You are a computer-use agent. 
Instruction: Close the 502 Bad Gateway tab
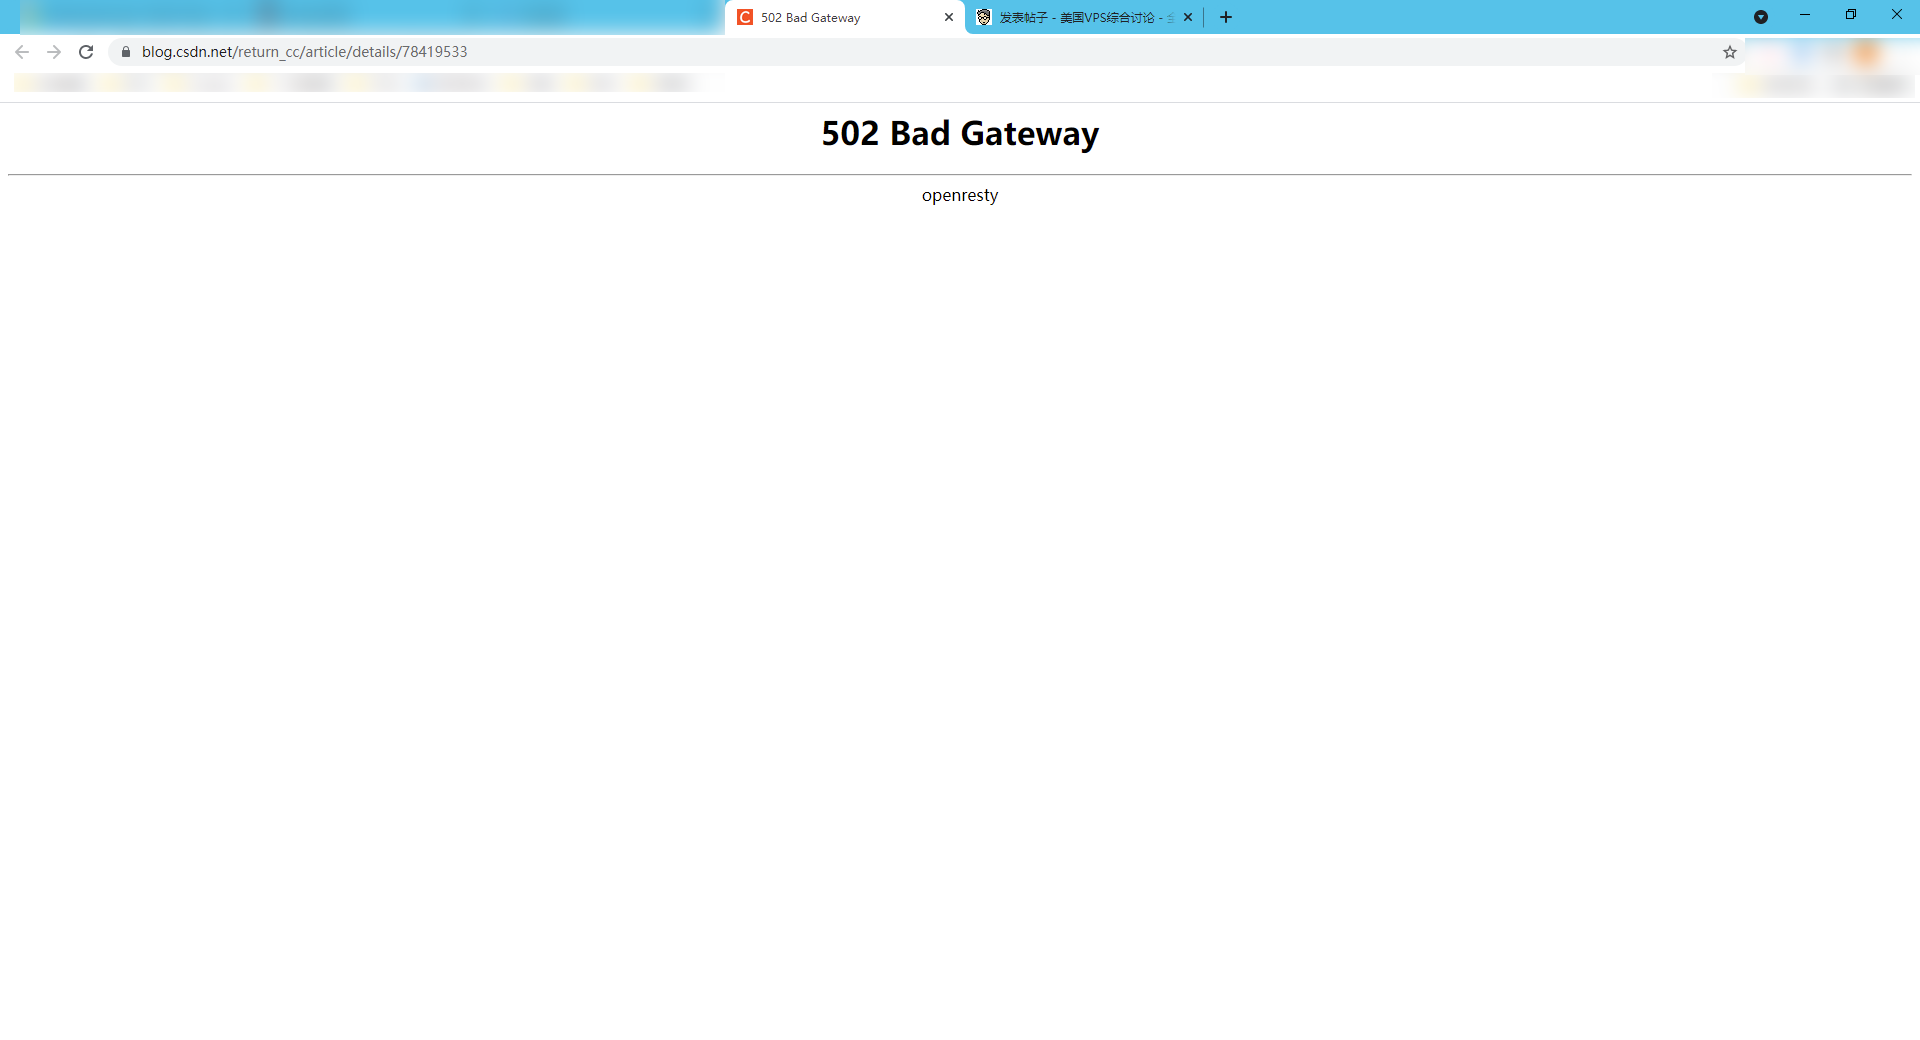tap(949, 17)
